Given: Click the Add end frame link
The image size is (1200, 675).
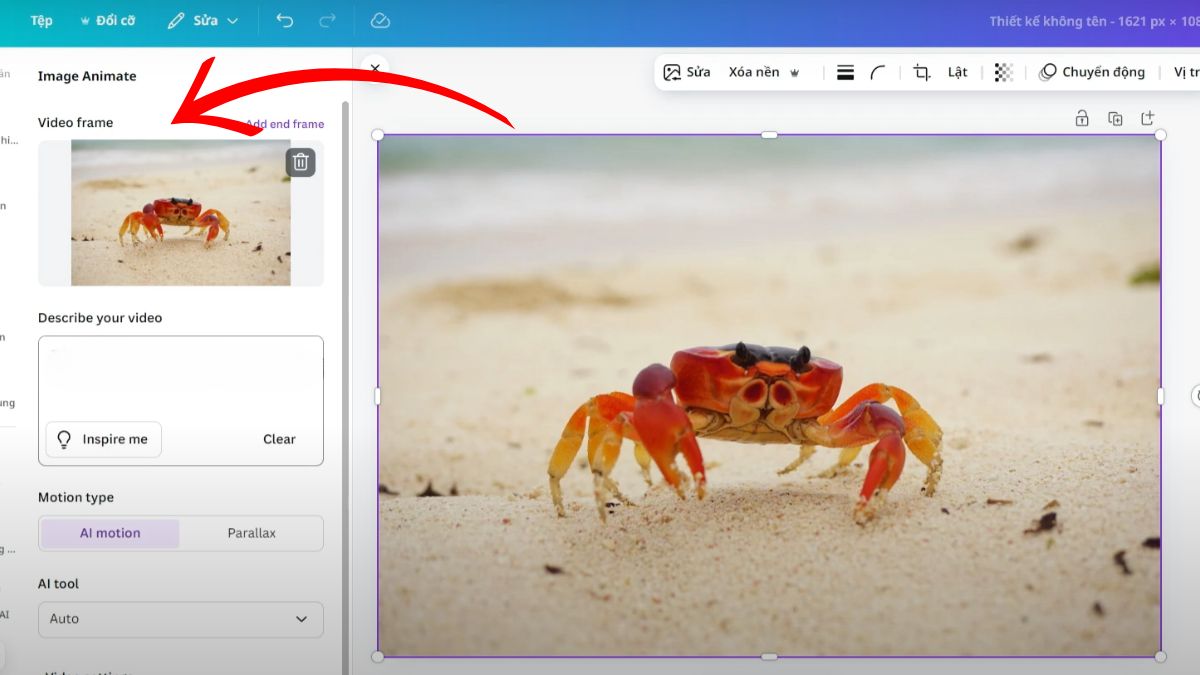Looking at the screenshot, I should [x=286, y=124].
